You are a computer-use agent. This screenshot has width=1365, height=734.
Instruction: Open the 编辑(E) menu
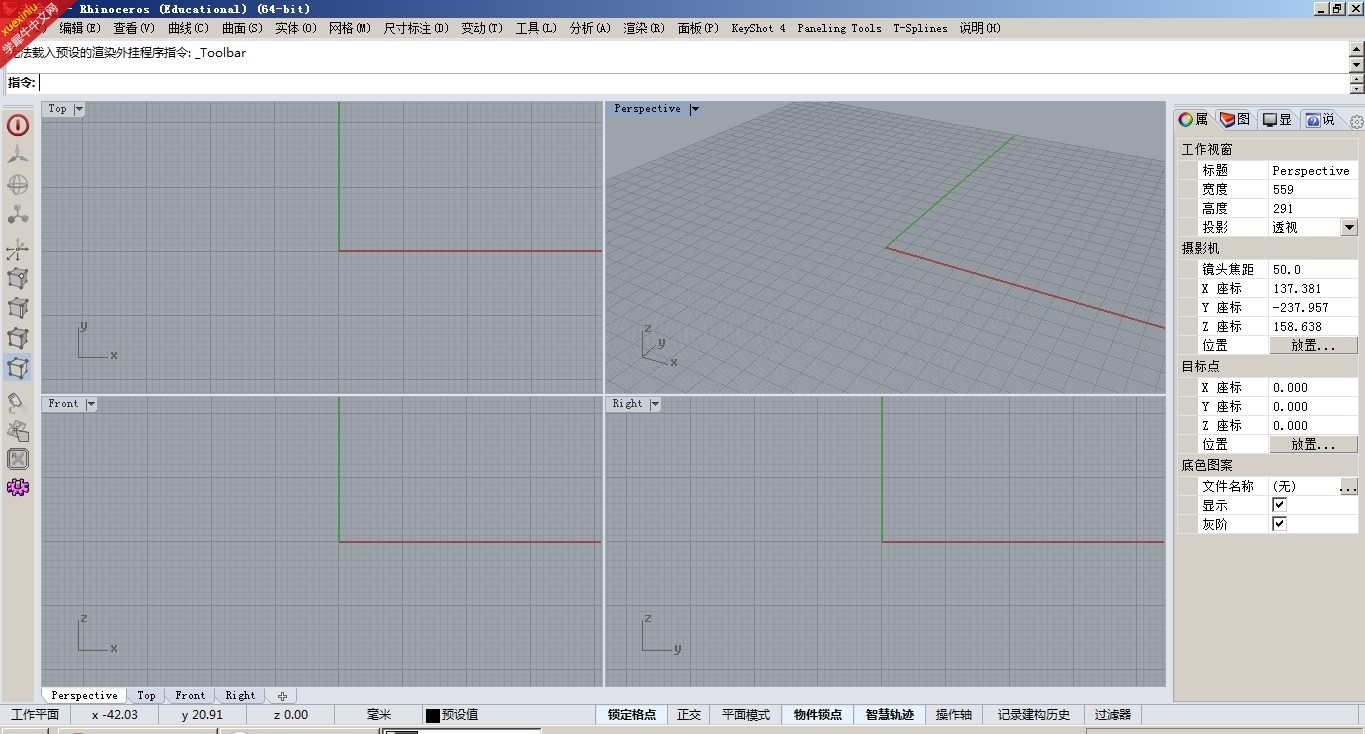pyautogui.click(x=80, y=28)
